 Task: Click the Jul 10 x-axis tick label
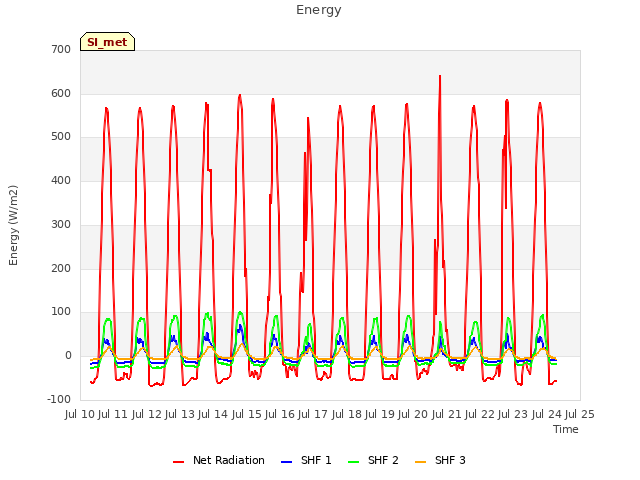(x=80, y=415)
